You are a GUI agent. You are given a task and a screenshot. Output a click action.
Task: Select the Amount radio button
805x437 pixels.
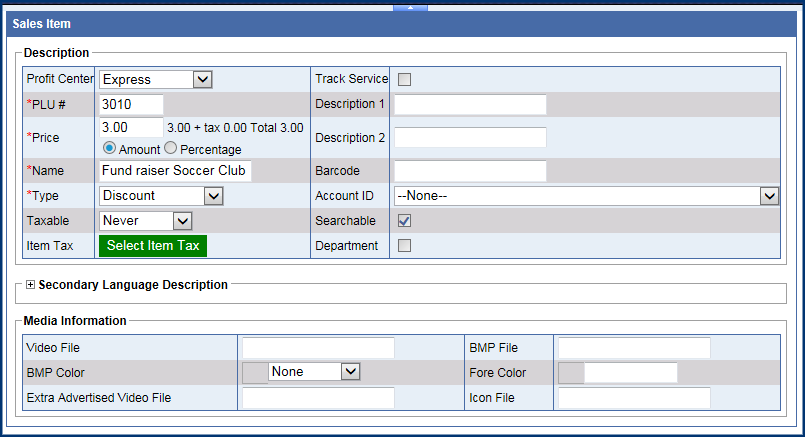pos(109,148)
